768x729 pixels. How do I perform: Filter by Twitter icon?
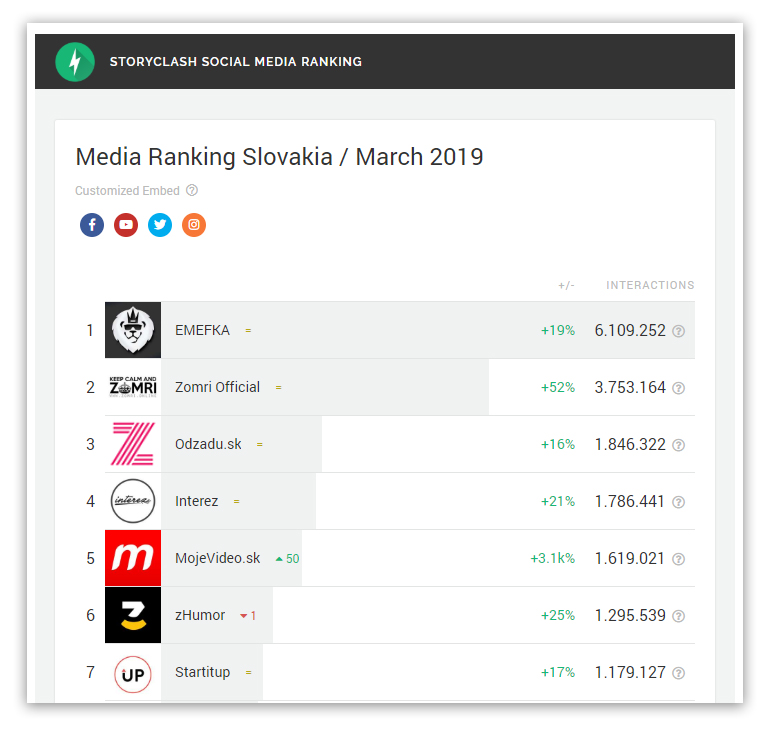click(160, 225)
